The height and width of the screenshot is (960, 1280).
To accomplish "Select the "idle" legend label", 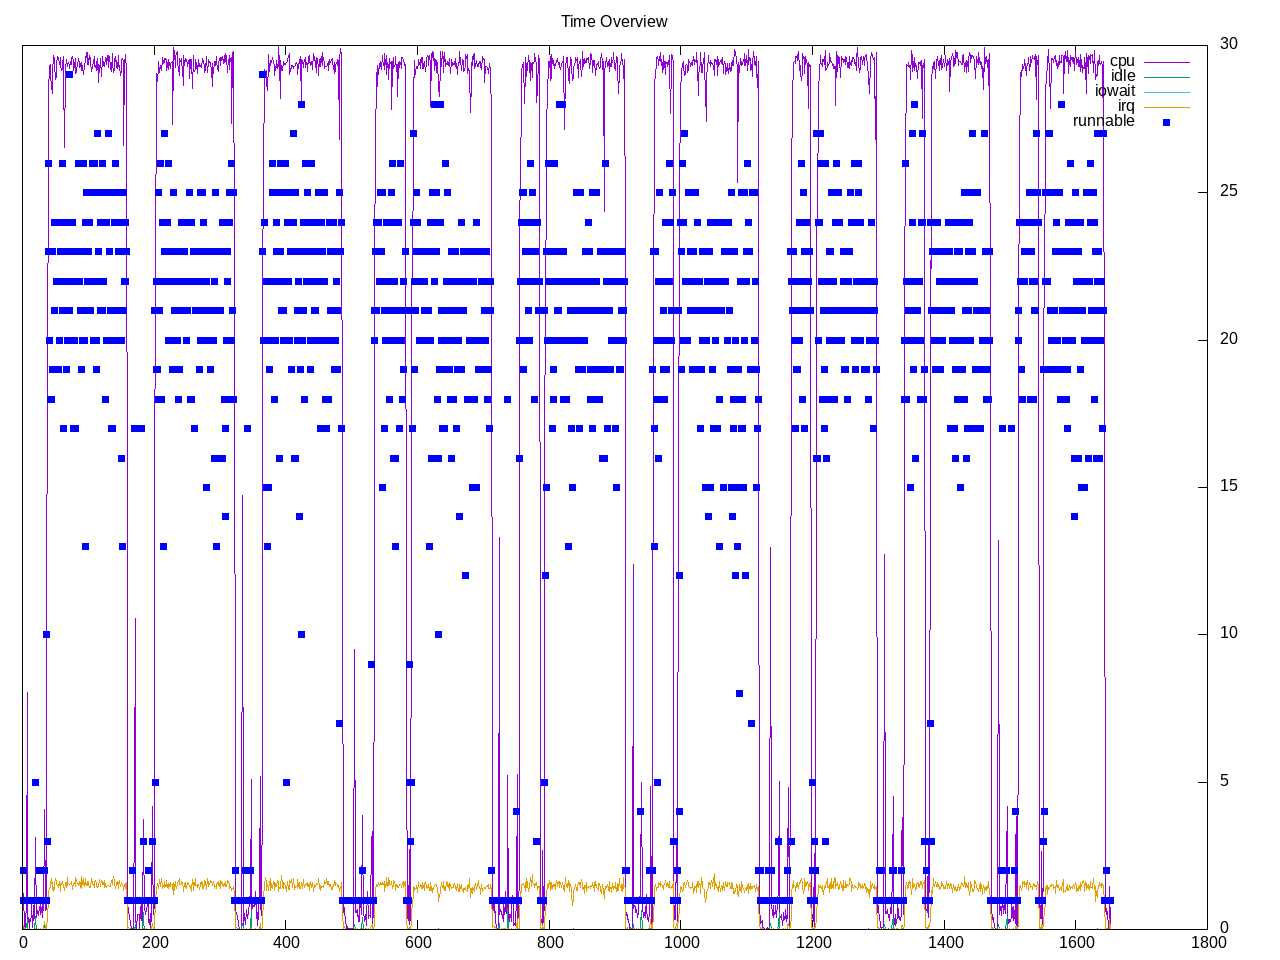I will 1123,76.
